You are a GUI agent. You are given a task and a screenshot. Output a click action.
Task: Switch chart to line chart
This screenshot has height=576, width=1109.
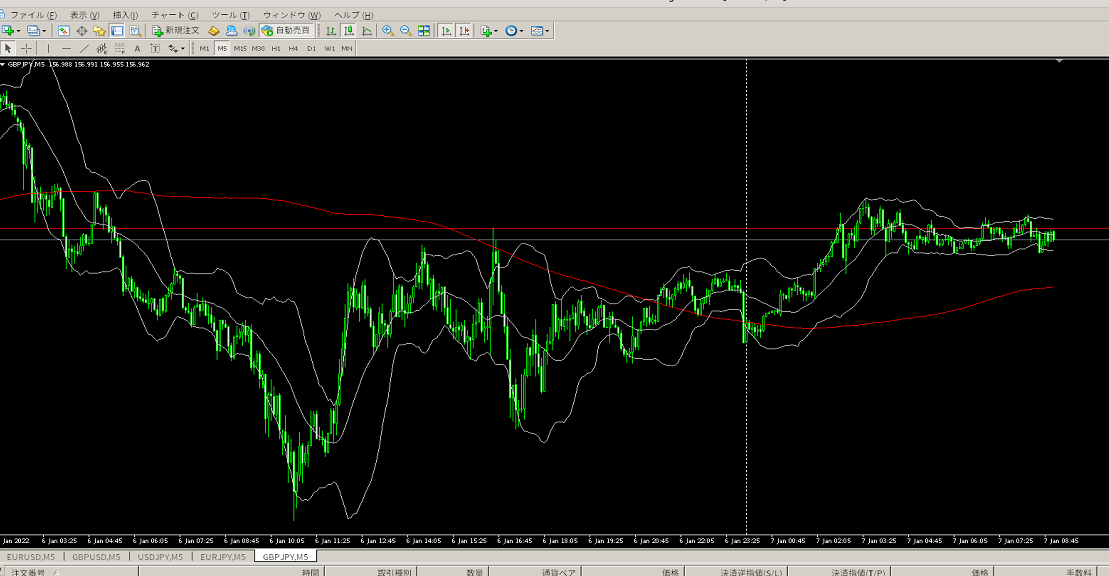(367, 30)
